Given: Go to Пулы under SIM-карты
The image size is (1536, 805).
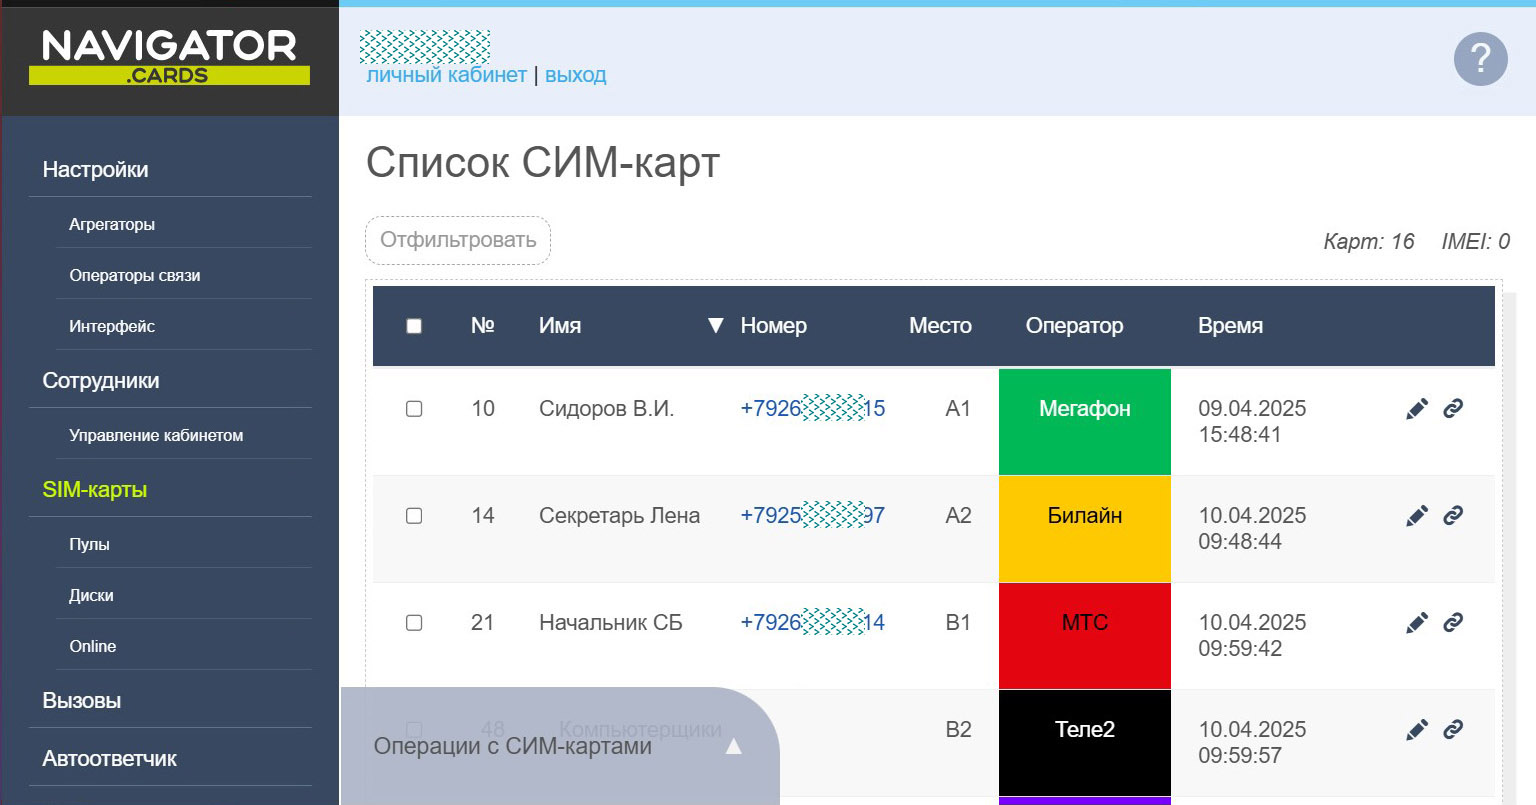Looking at the screenshot, I should (89, 545).
